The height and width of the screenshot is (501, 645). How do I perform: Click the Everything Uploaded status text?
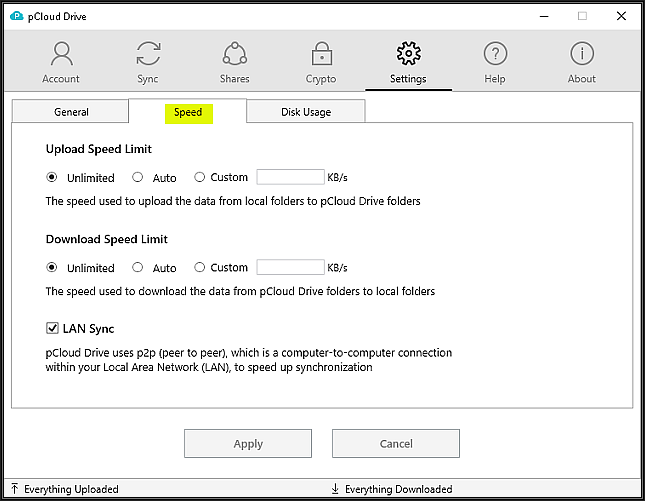click(x=71, y=489)
